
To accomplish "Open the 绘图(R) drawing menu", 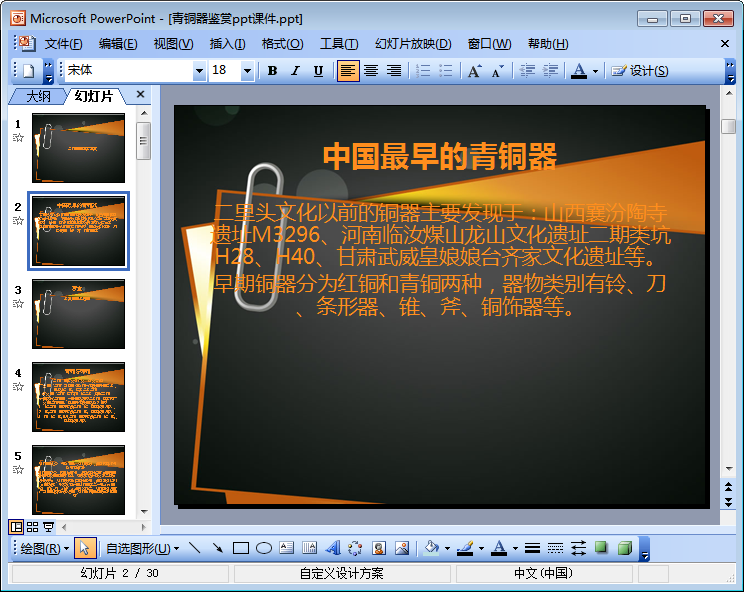I will tap(45, 549).
